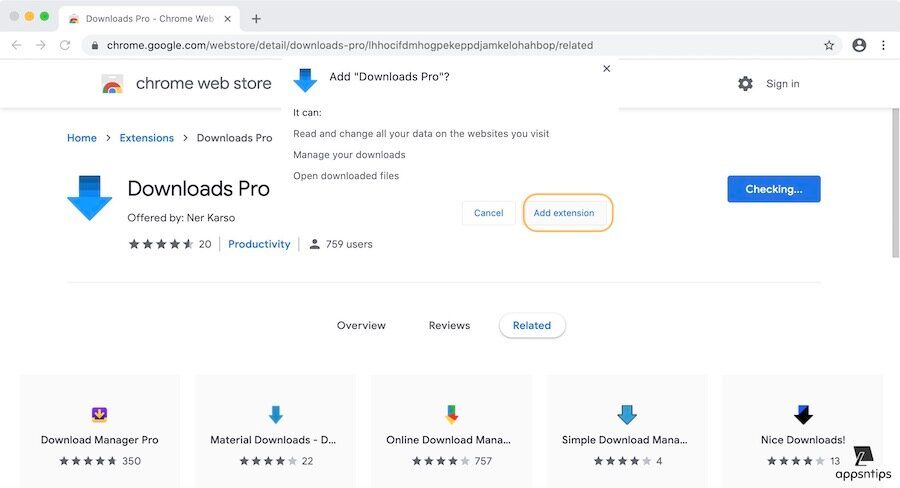This screenshot has height=488, width=900.
Task: Switch to the Reviews tab
Action: (x=449, y=325)
